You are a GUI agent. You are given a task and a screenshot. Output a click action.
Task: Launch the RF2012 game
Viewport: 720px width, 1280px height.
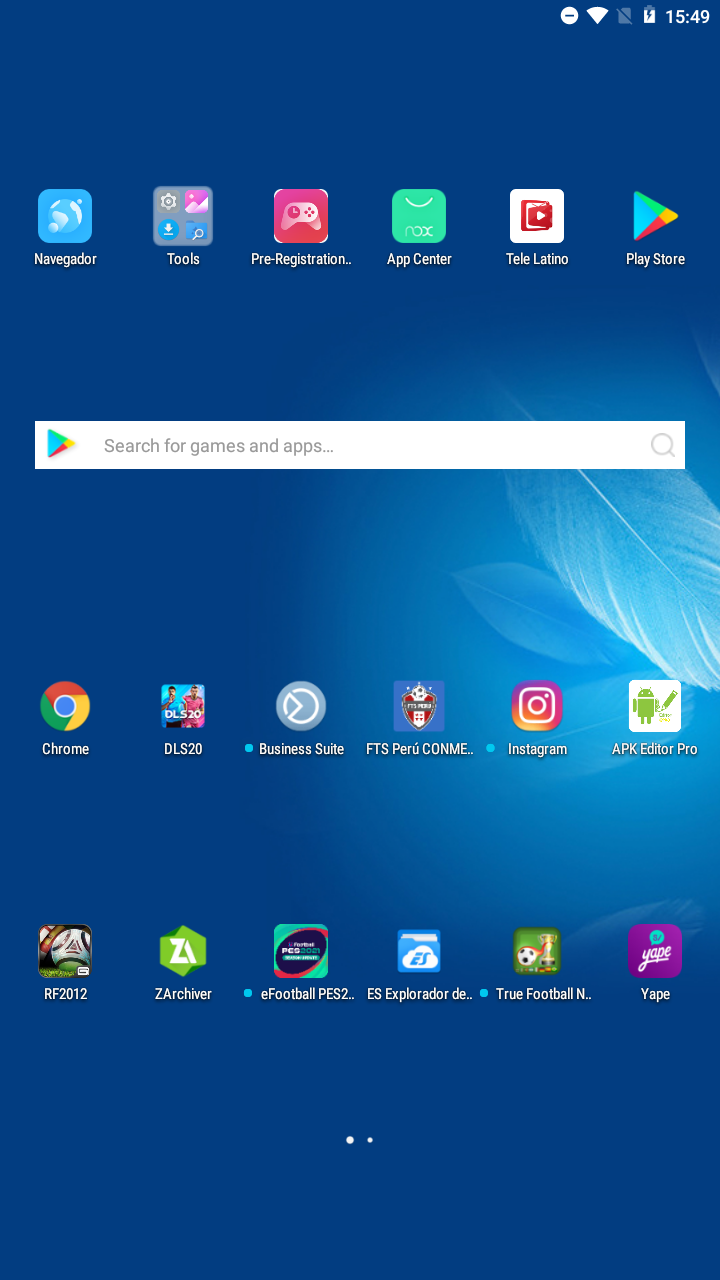[65, 951]
